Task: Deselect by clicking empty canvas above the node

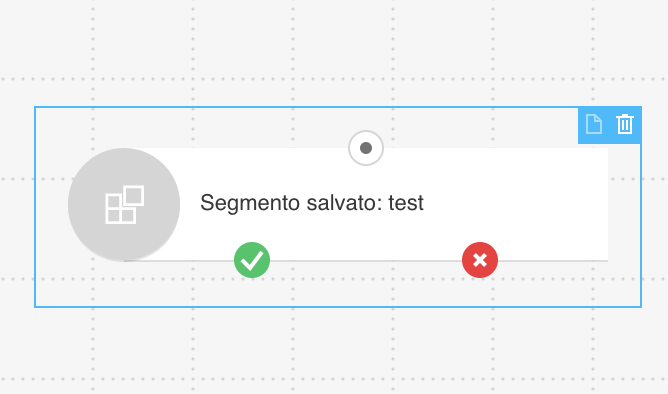Action: pos(332,47)
